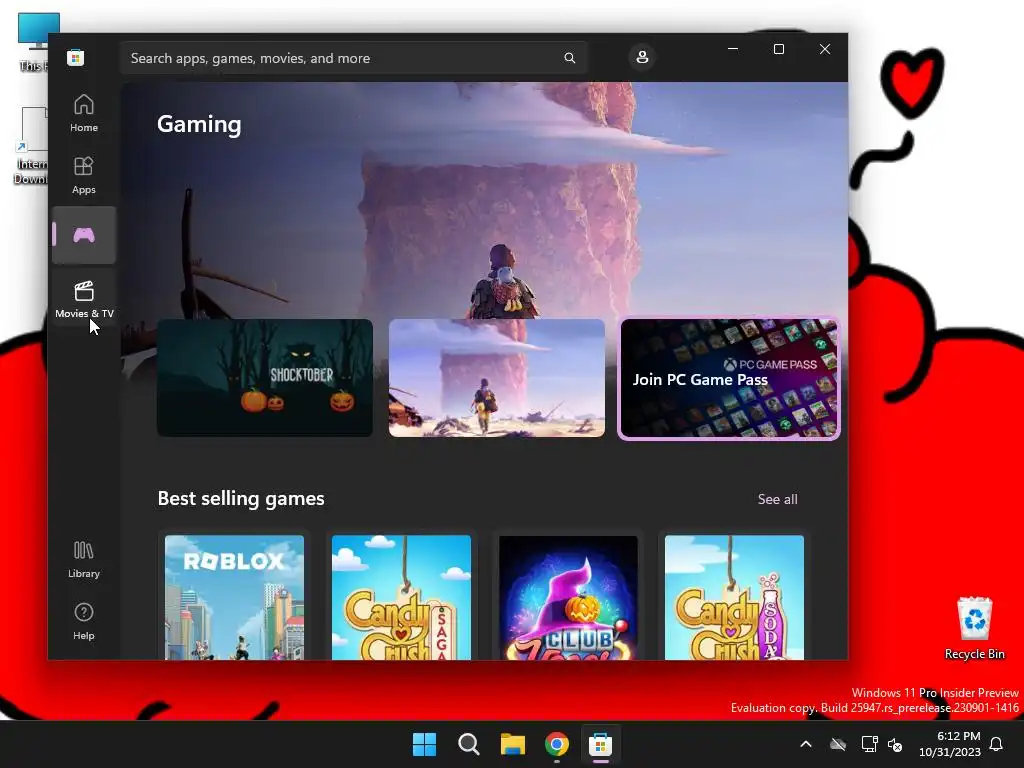Image resolution: width=1024 pixels, height=768 pixels.
Task: Open the Windows Start menu
Action: click(x=424, y=744)
